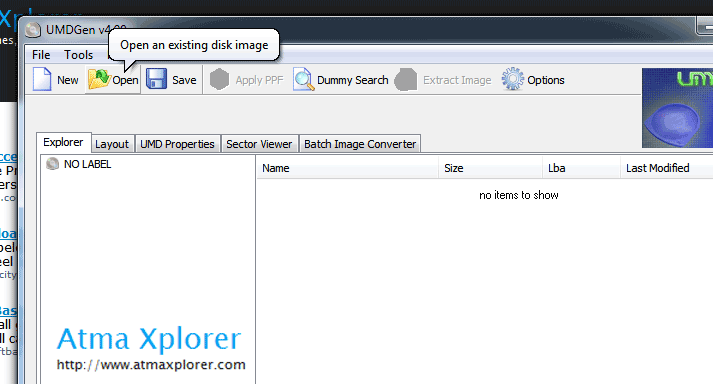Click the Open folder icon
The height and width of the screenshot is (384, 713).
pos(99,79)
